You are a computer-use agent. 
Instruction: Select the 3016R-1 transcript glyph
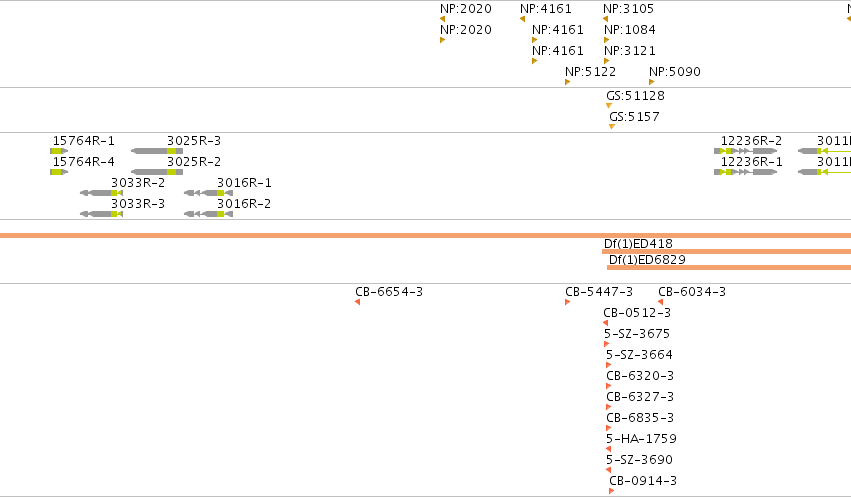[208, 193]
